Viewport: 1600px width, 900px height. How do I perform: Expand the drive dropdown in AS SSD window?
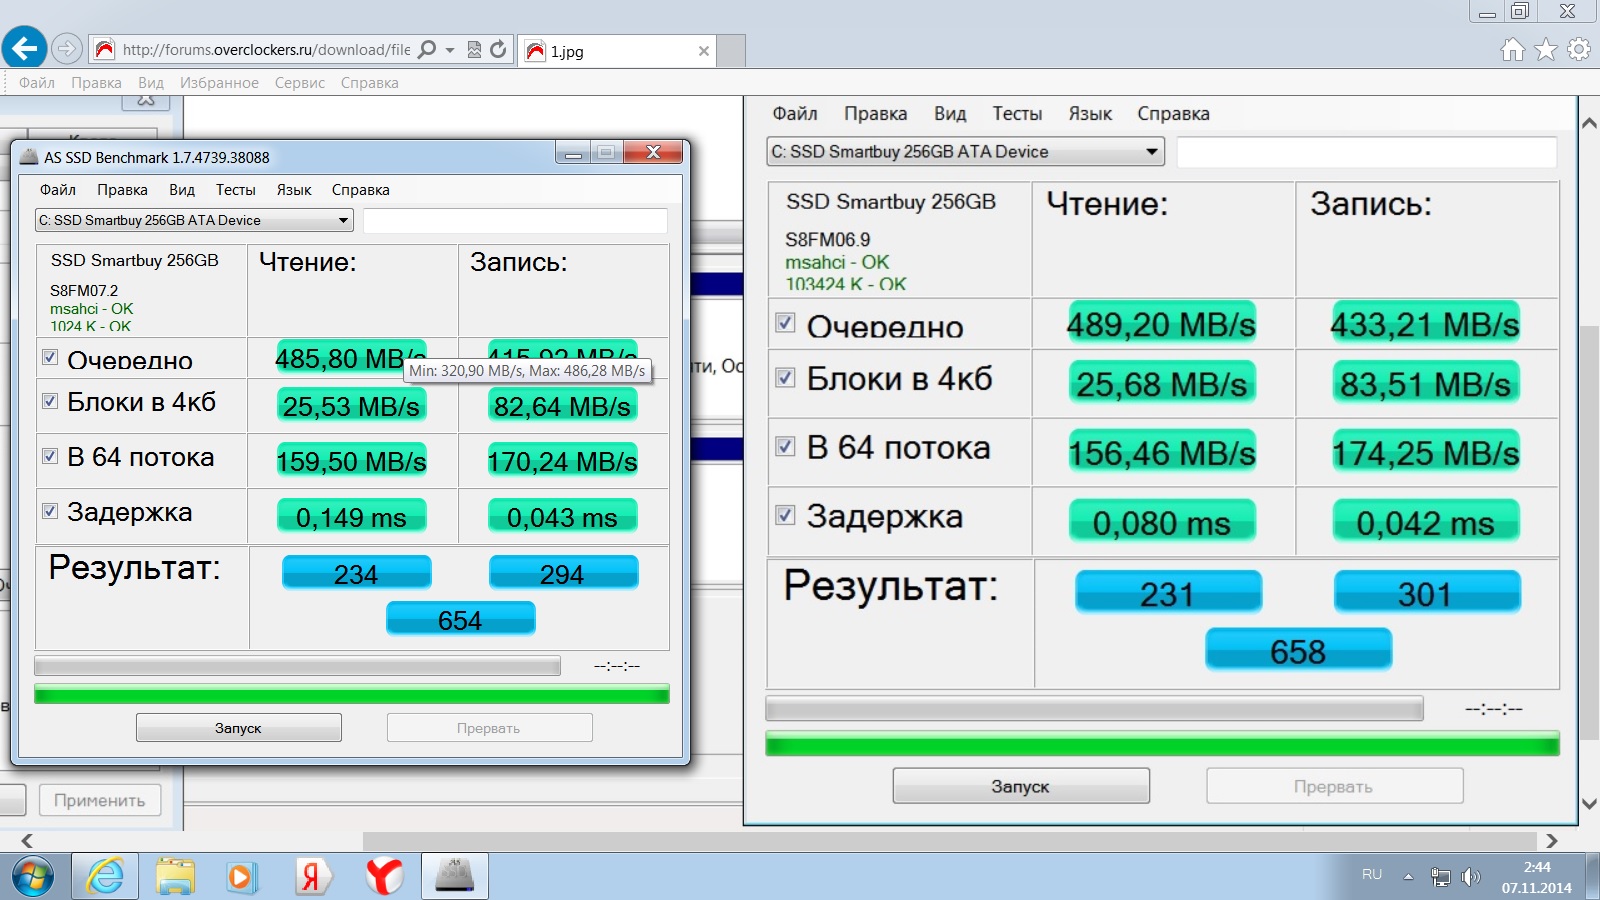[x=344, y=220]
